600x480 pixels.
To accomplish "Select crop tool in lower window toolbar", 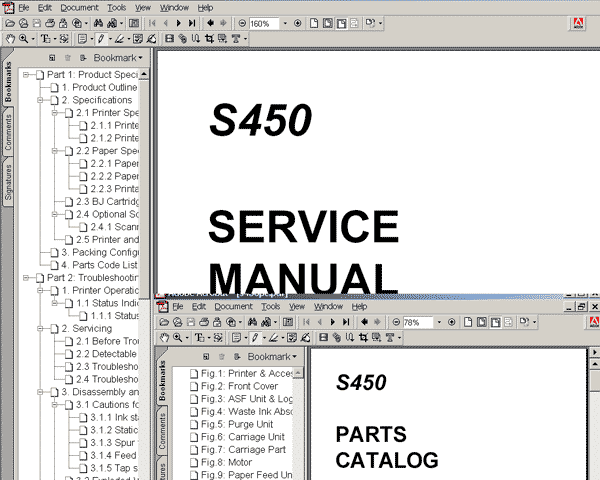I will 362,339.
